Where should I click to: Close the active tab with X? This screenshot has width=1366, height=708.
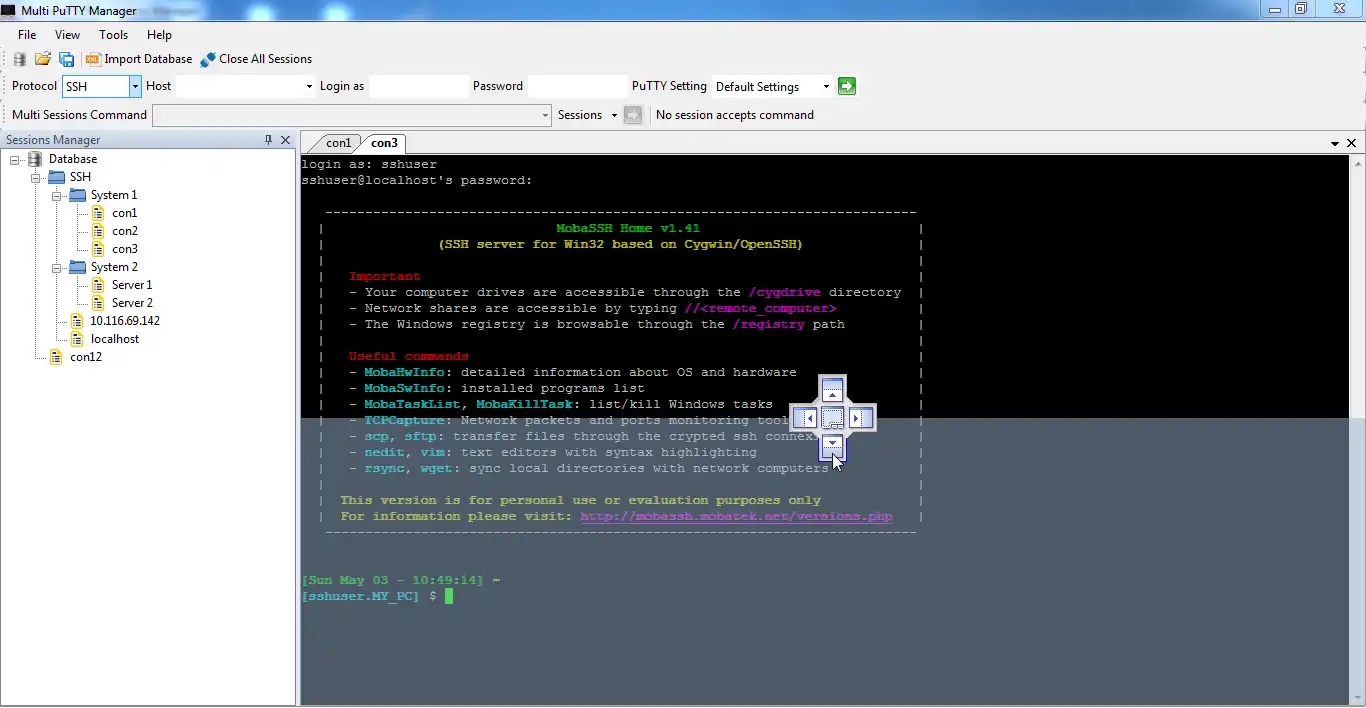(x=1353, y=143)
